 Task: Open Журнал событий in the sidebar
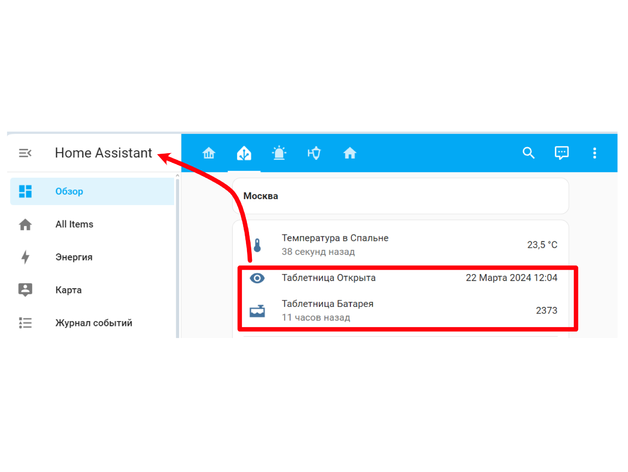(x=93, y=323)
